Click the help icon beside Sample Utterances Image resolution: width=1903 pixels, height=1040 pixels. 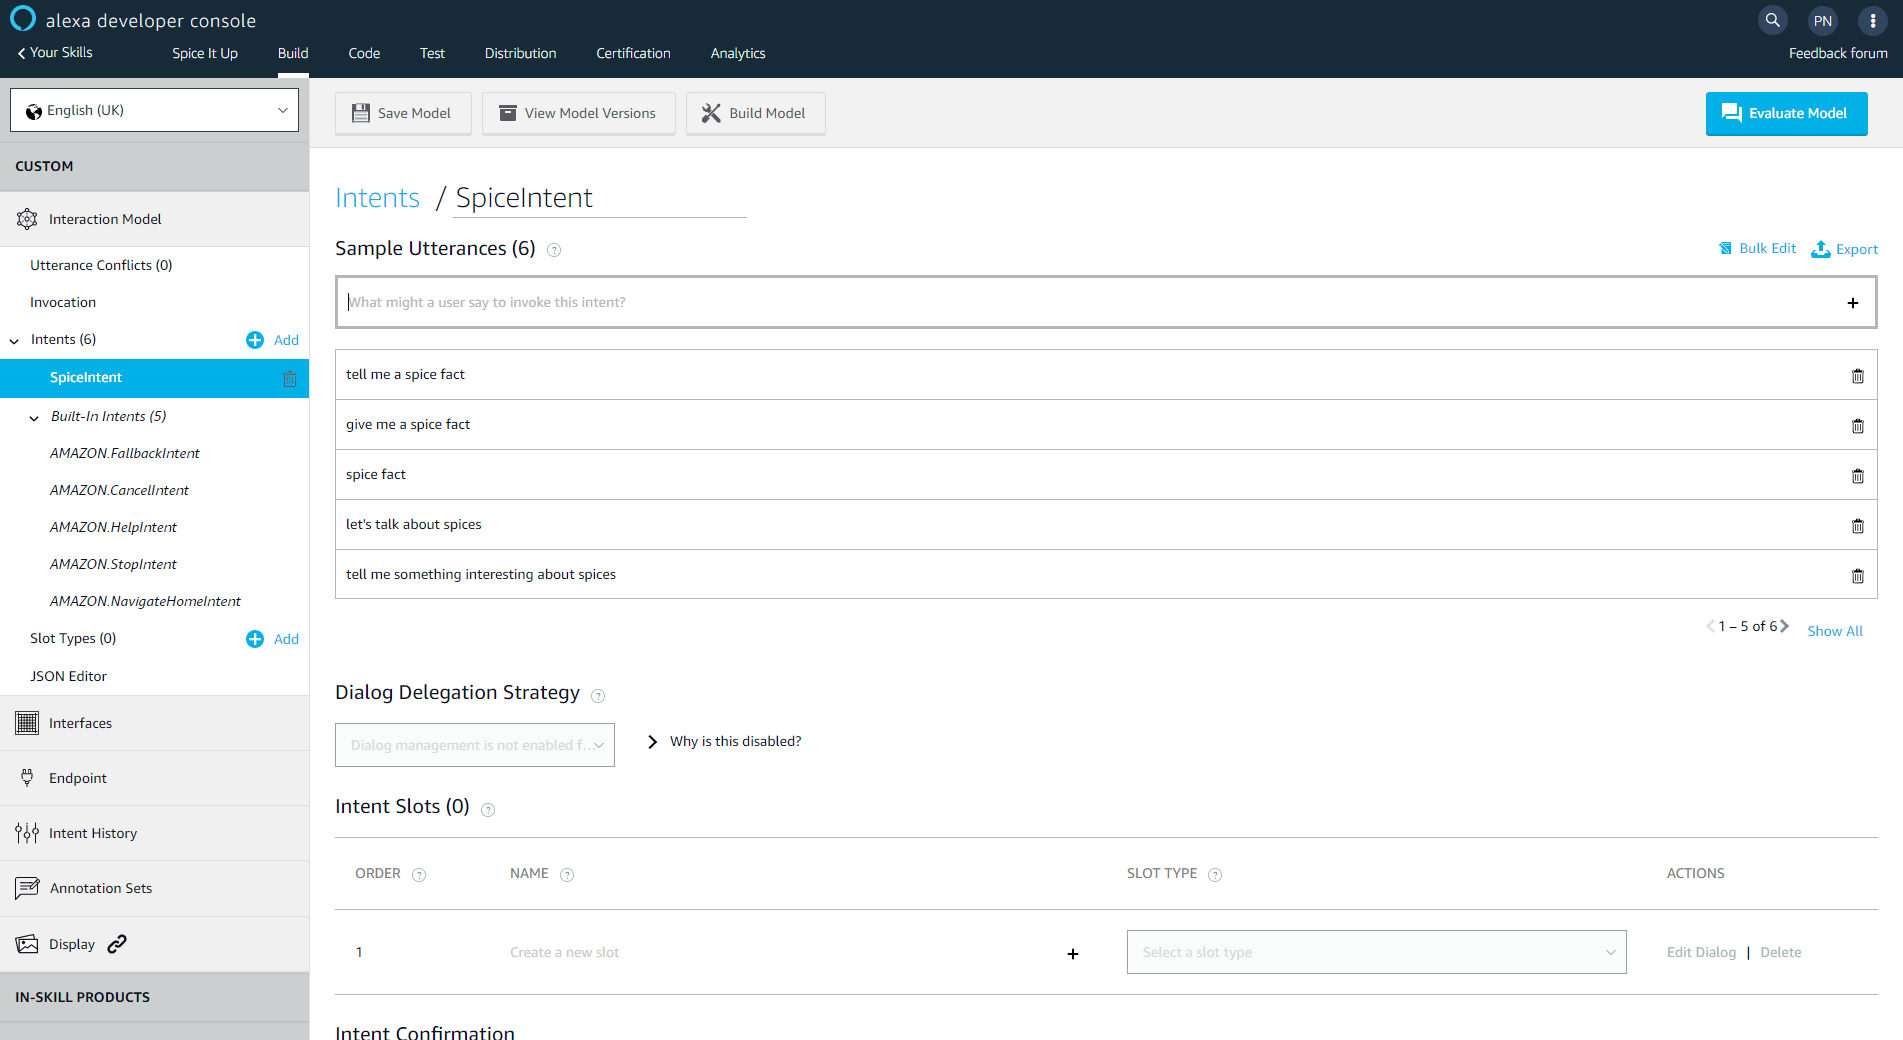coord(554,250)
